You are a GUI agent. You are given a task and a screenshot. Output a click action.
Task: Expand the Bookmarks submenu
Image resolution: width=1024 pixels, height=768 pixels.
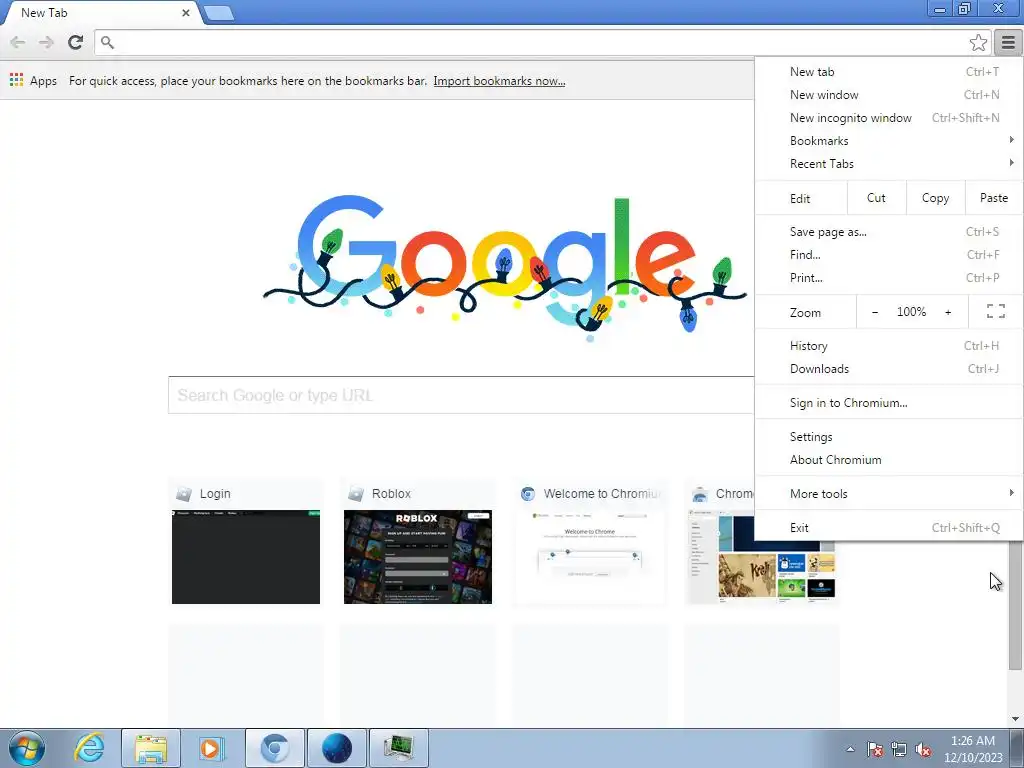coord(888,140)
